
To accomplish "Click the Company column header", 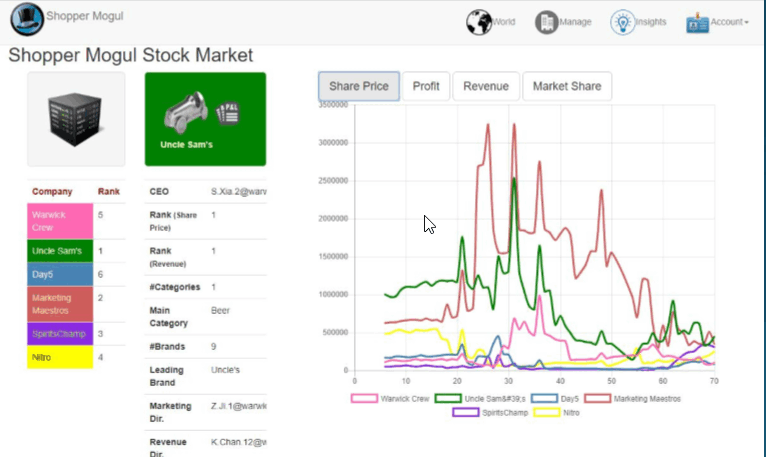I will pos(52,192).
